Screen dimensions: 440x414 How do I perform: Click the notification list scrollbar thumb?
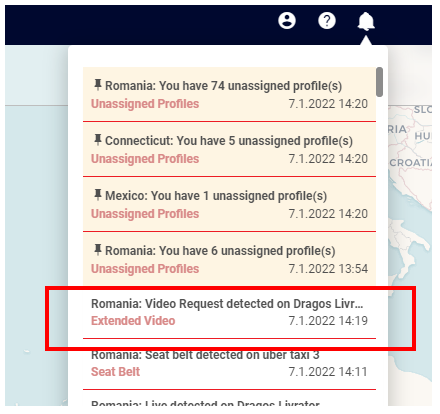(x=379, y=82)
